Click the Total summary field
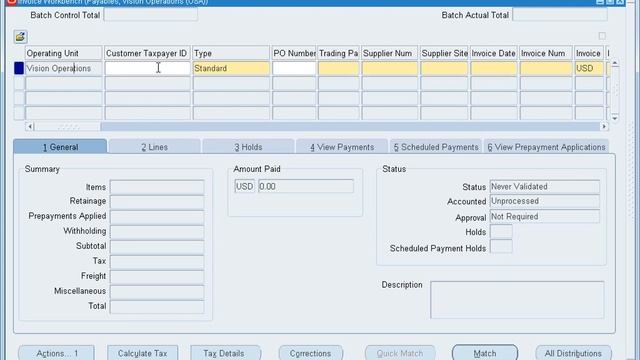 tap(157, 307)
